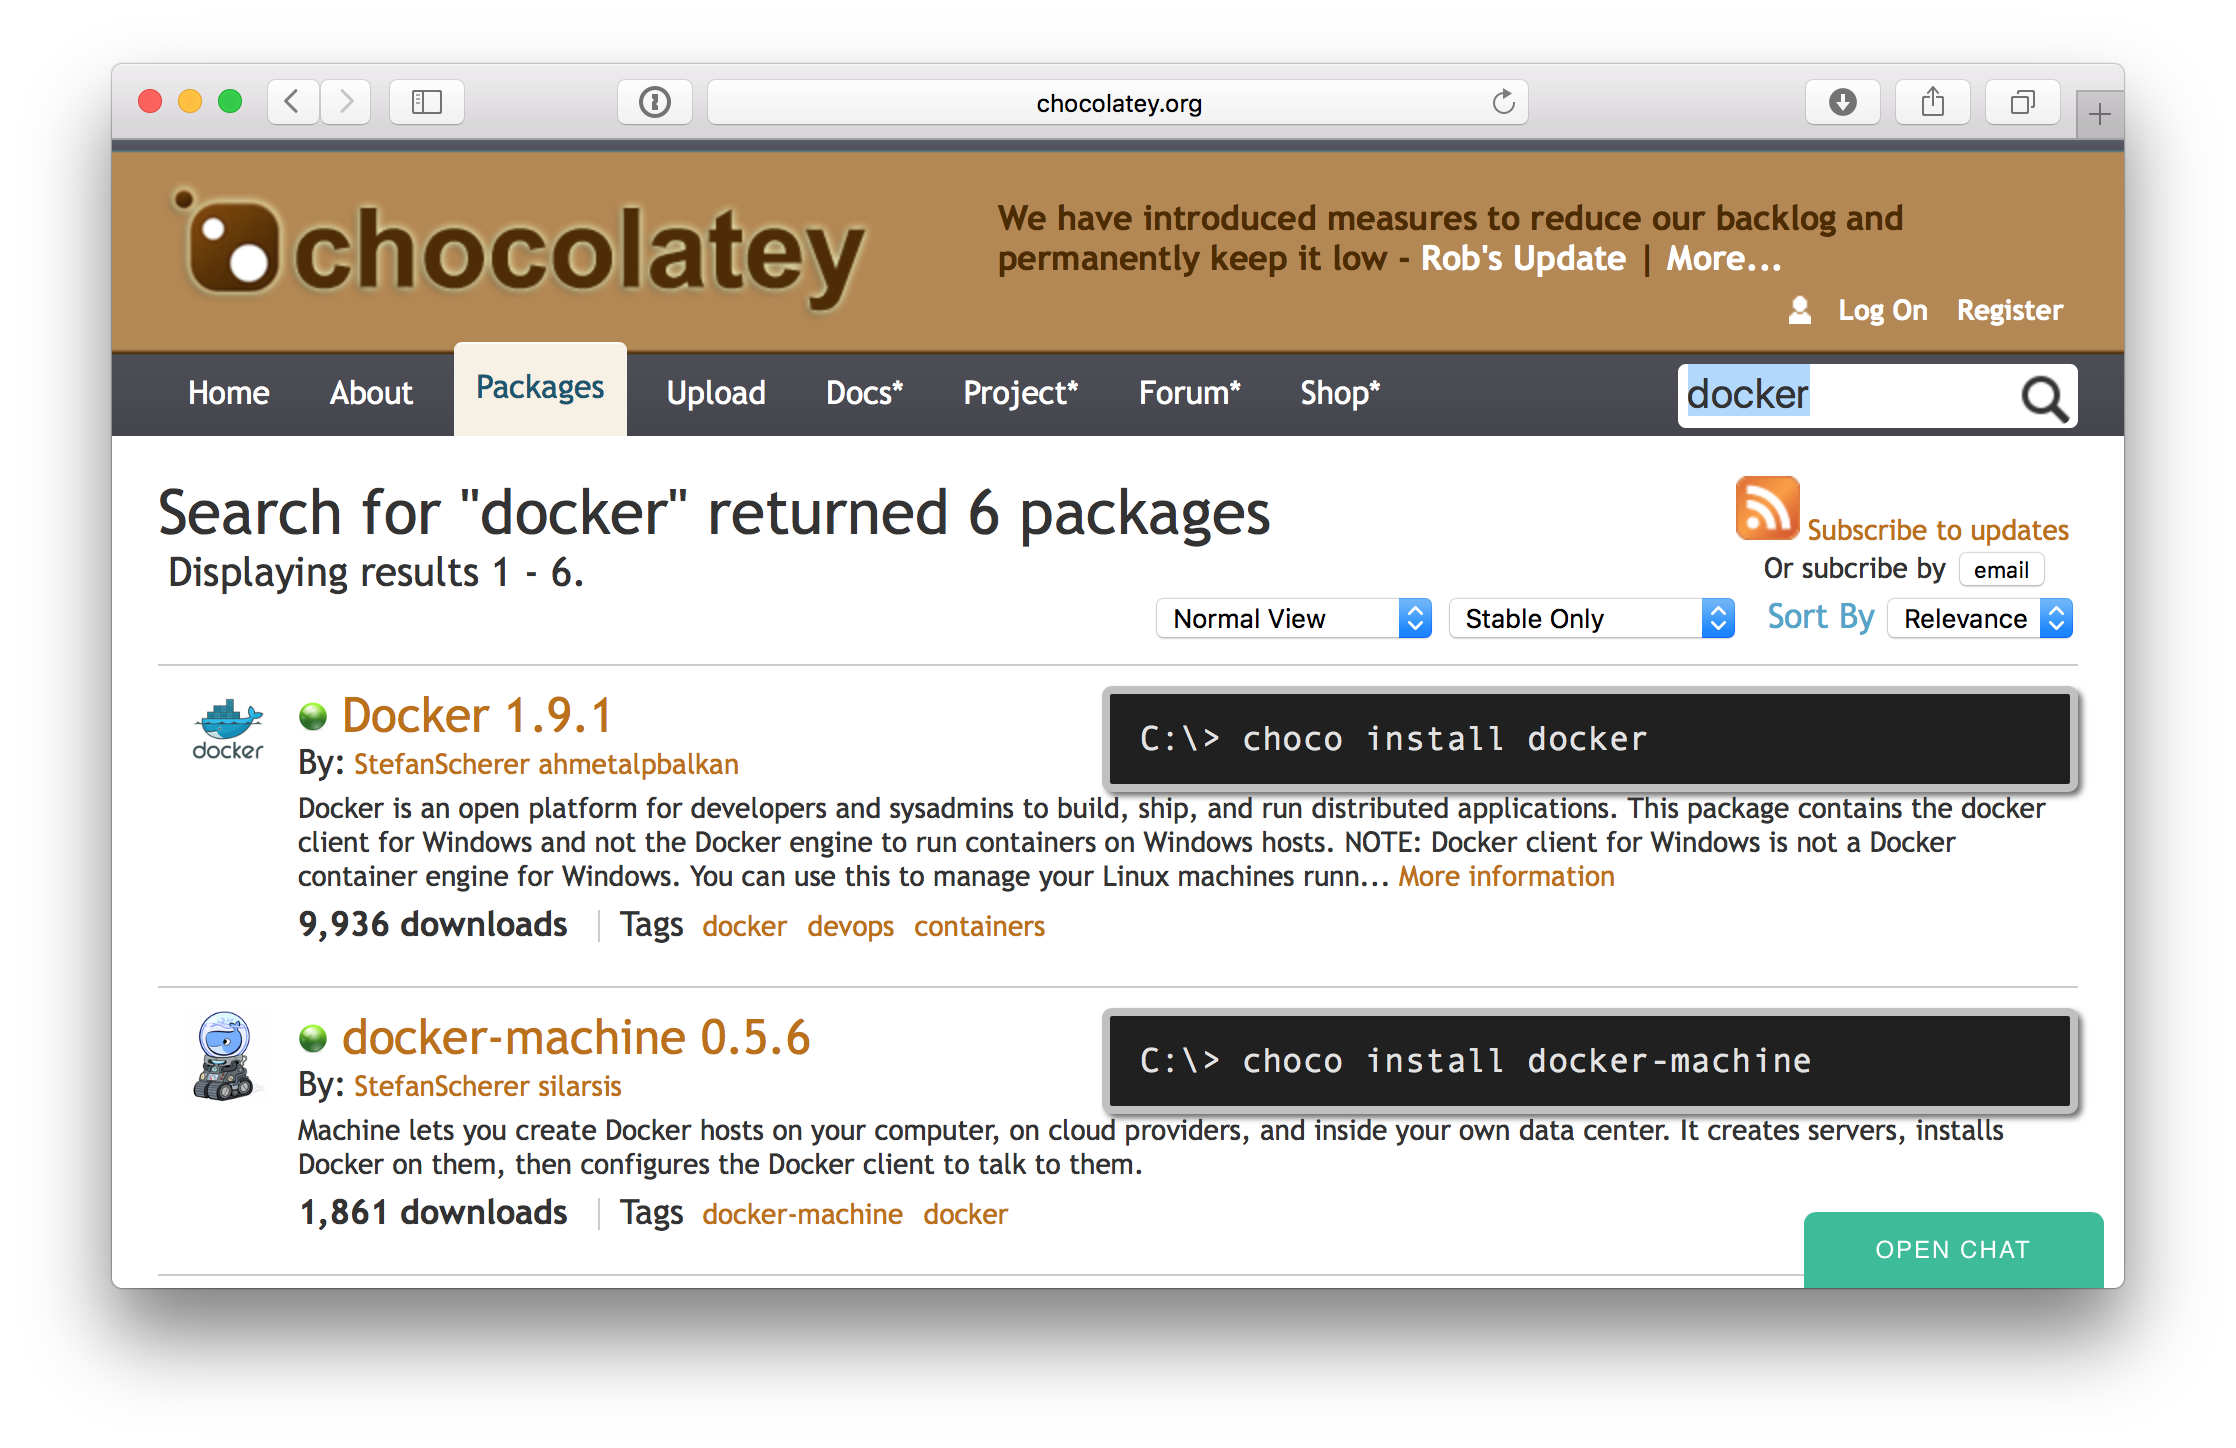The image size is (2236, 1448).
Task: Select the About menu item
Action: pyautogui.click(x=373, y=393)
